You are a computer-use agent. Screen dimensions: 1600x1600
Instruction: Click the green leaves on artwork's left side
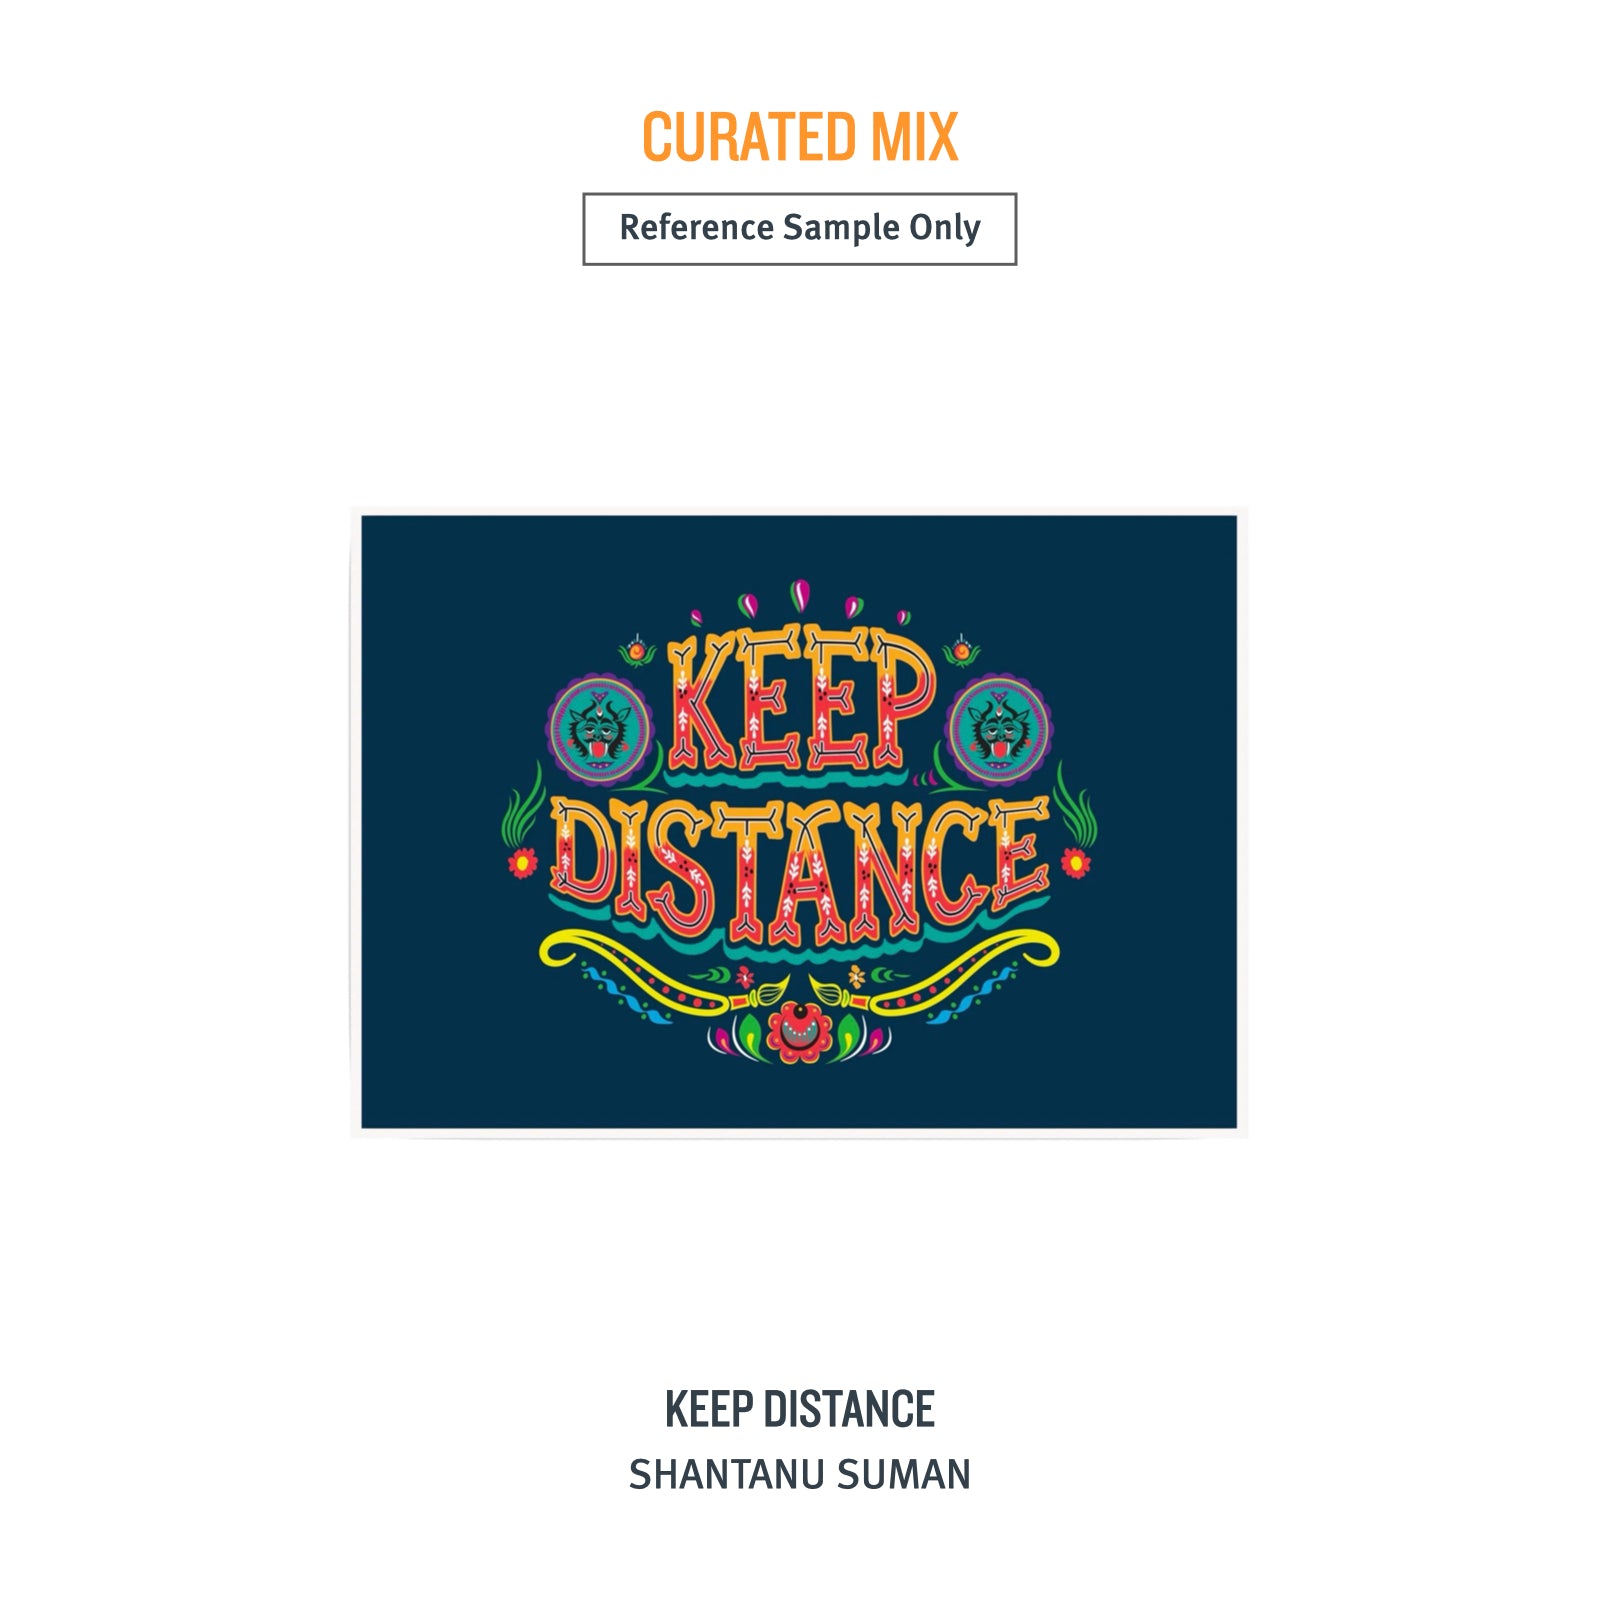522,805
